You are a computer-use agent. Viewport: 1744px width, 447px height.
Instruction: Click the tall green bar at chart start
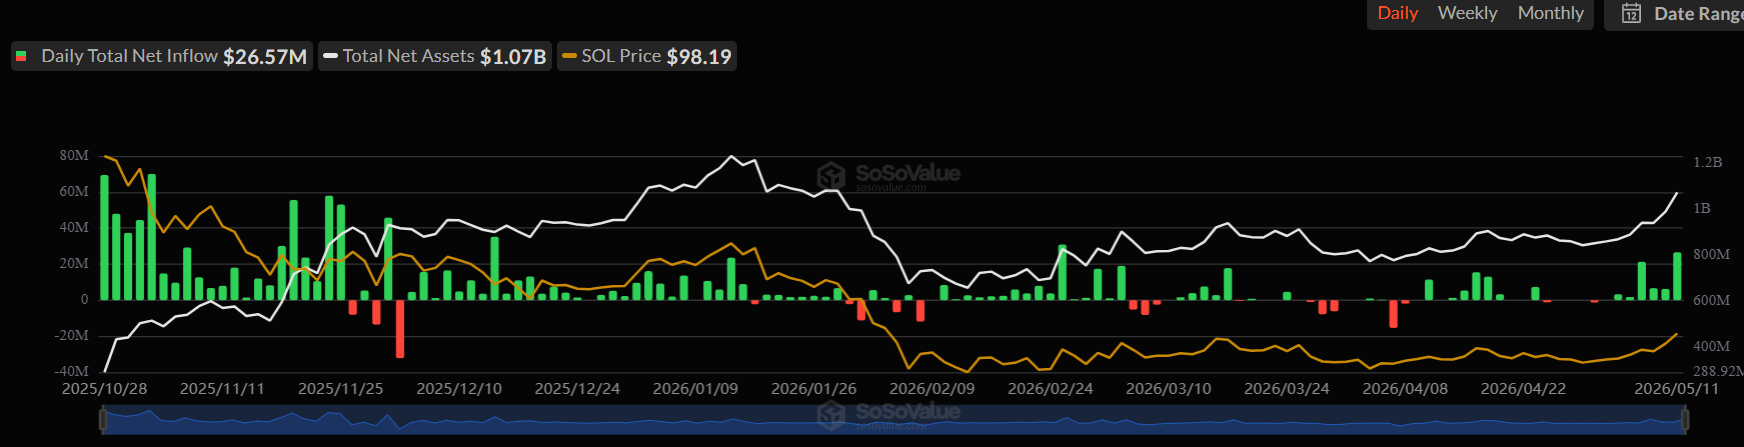(x=104, y=238)
